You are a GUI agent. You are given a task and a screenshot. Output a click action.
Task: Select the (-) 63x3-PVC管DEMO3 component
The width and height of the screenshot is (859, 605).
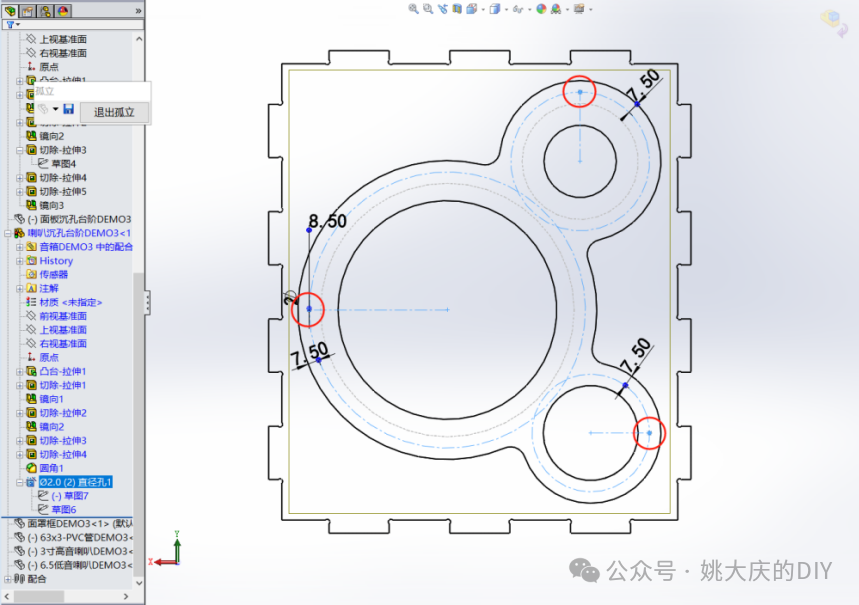[x=80, y=538]
